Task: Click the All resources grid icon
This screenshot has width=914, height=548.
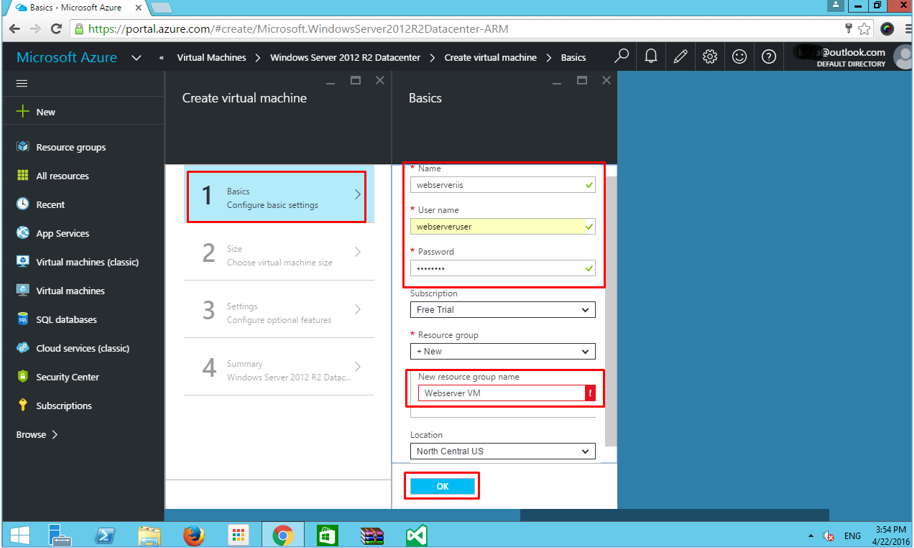Action: (x=23, y=175)
